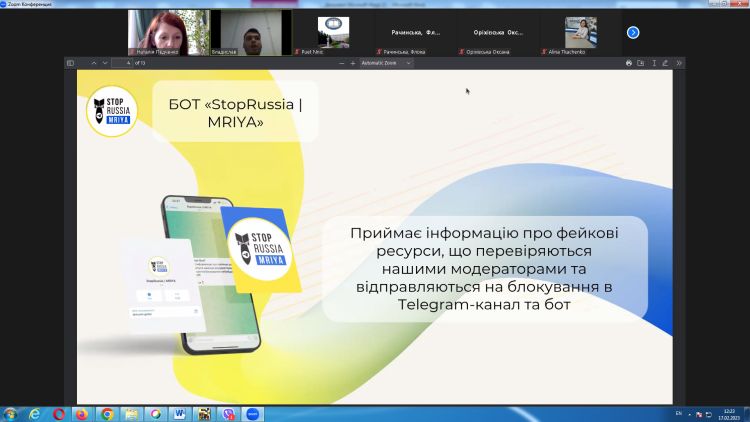Open PDF viewer tools menu chevrons
This screenshot has width=750, height=422.
coord(679,63)
